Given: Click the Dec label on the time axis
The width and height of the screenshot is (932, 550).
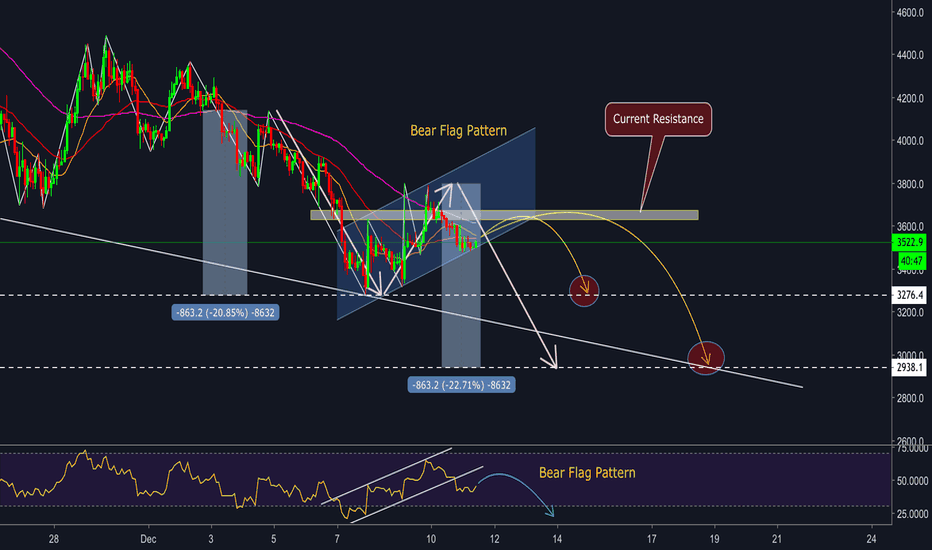Looking at the screenshot, I should (148, 539).
